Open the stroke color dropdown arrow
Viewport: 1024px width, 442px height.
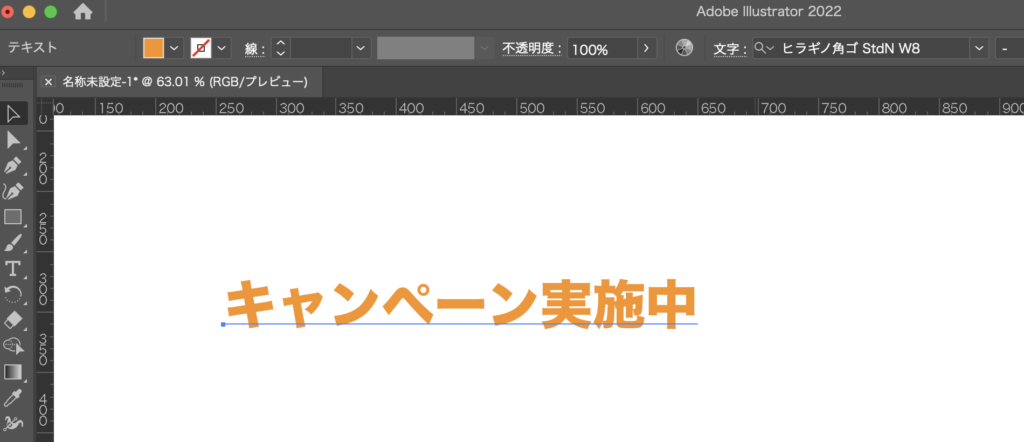click(x=221, y=48)
